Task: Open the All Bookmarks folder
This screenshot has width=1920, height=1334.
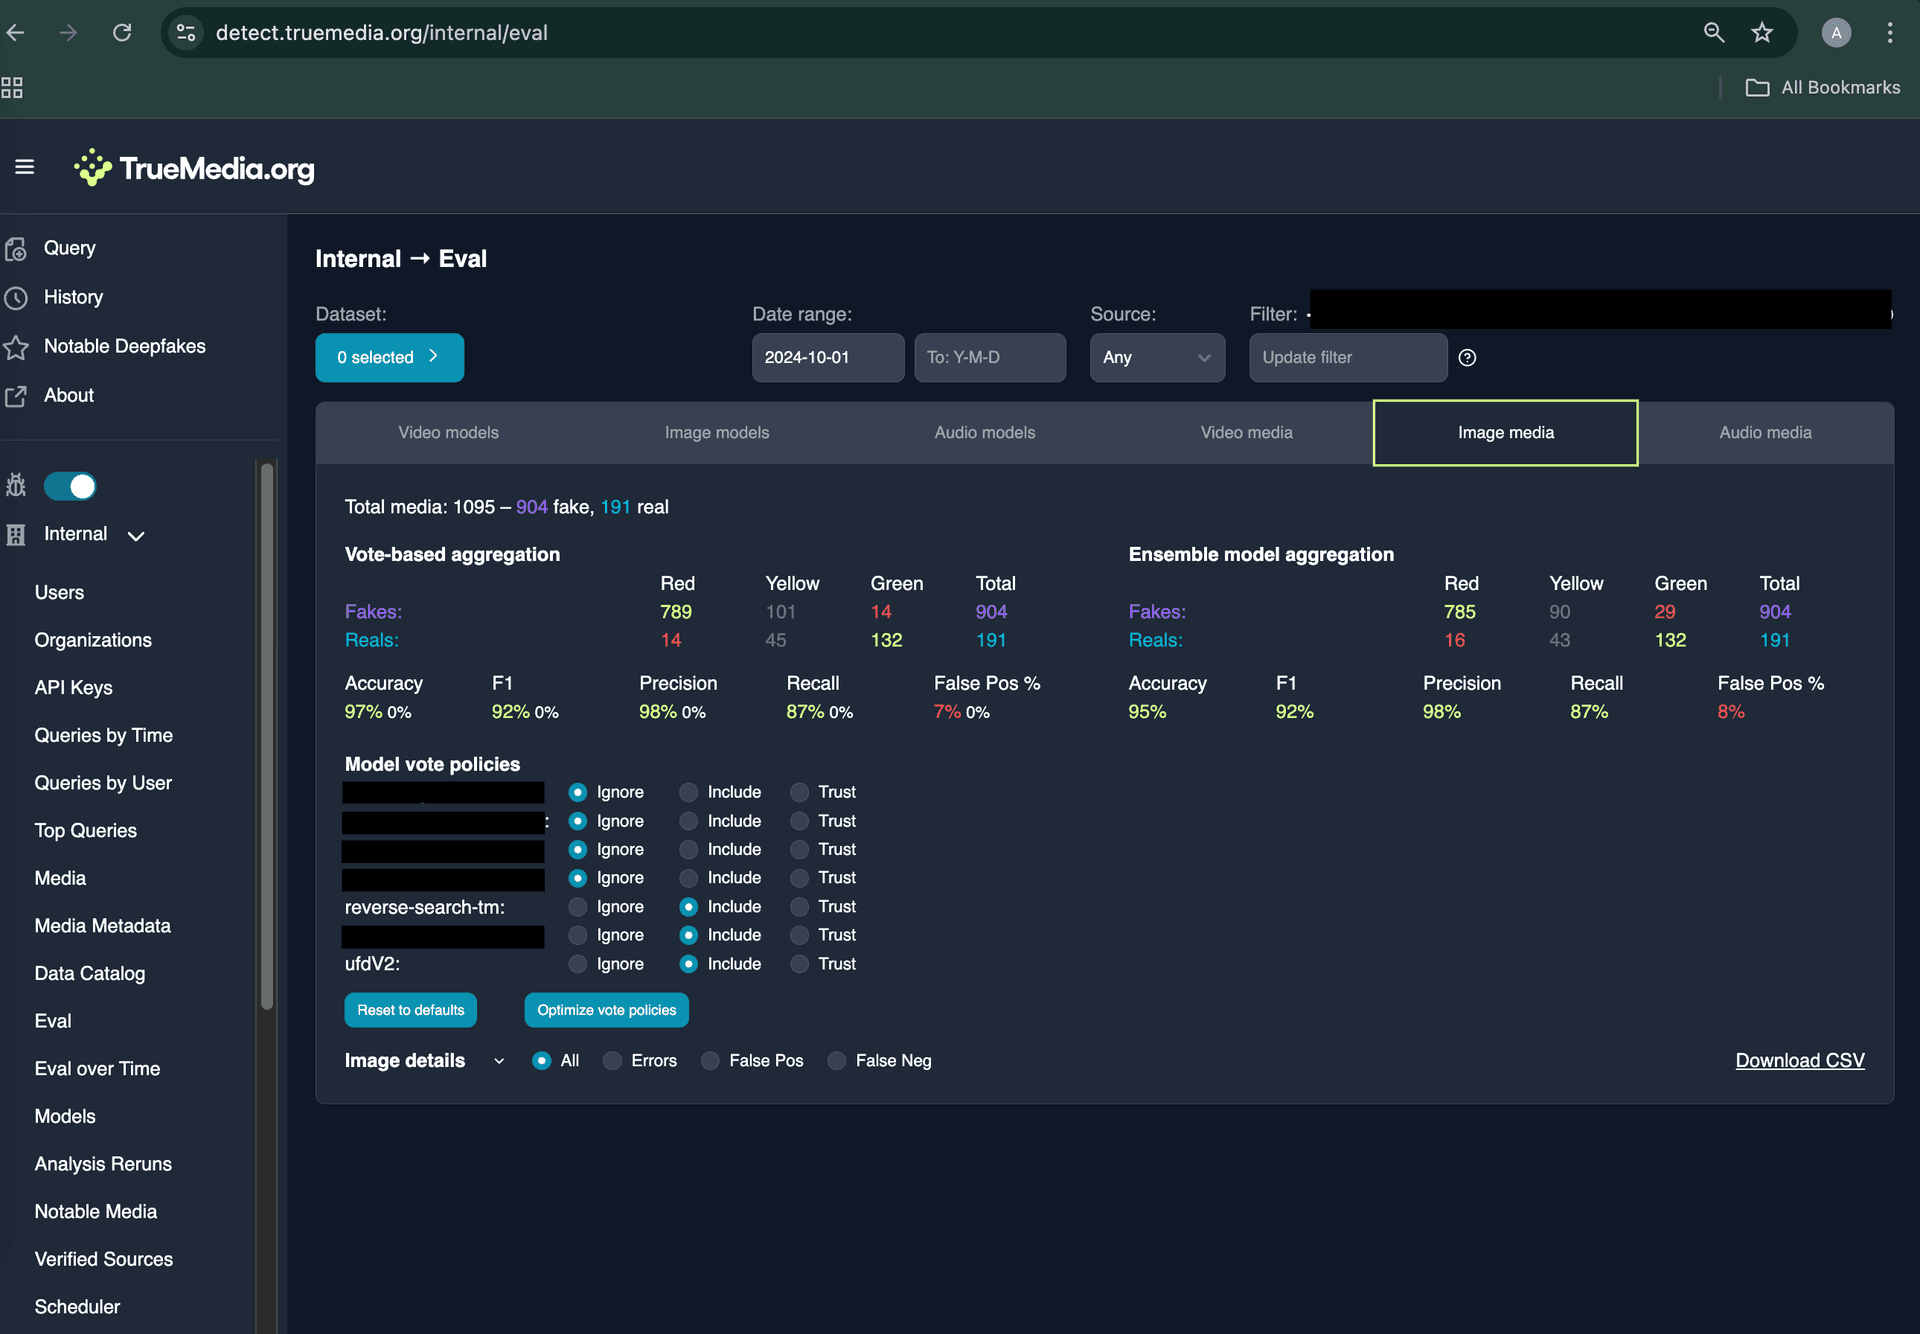Action: pos(1823,87)
